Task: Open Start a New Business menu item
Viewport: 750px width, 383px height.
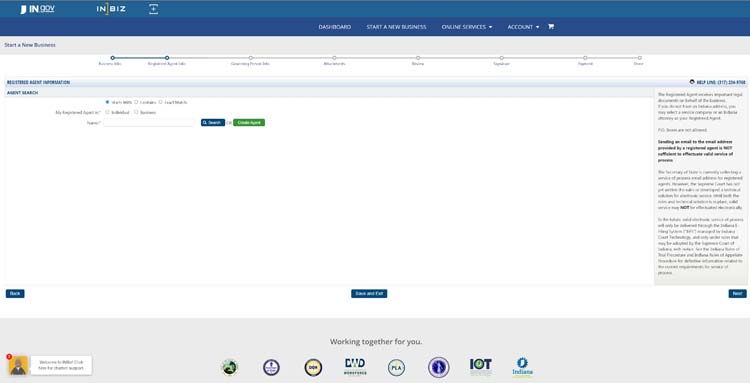Action: point(397,27)
